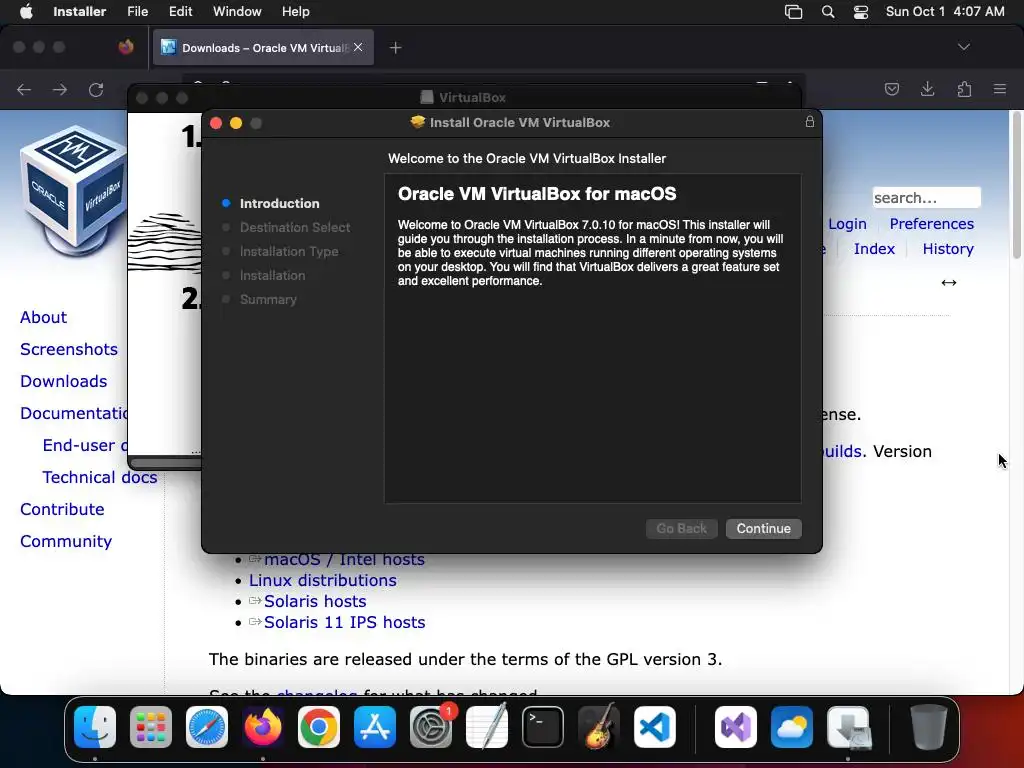Click the Stage Manager windows icon in the menu bar
The width and height of the screenshot is (1024, 768).
pyautogui.click(x=793, y=12)
